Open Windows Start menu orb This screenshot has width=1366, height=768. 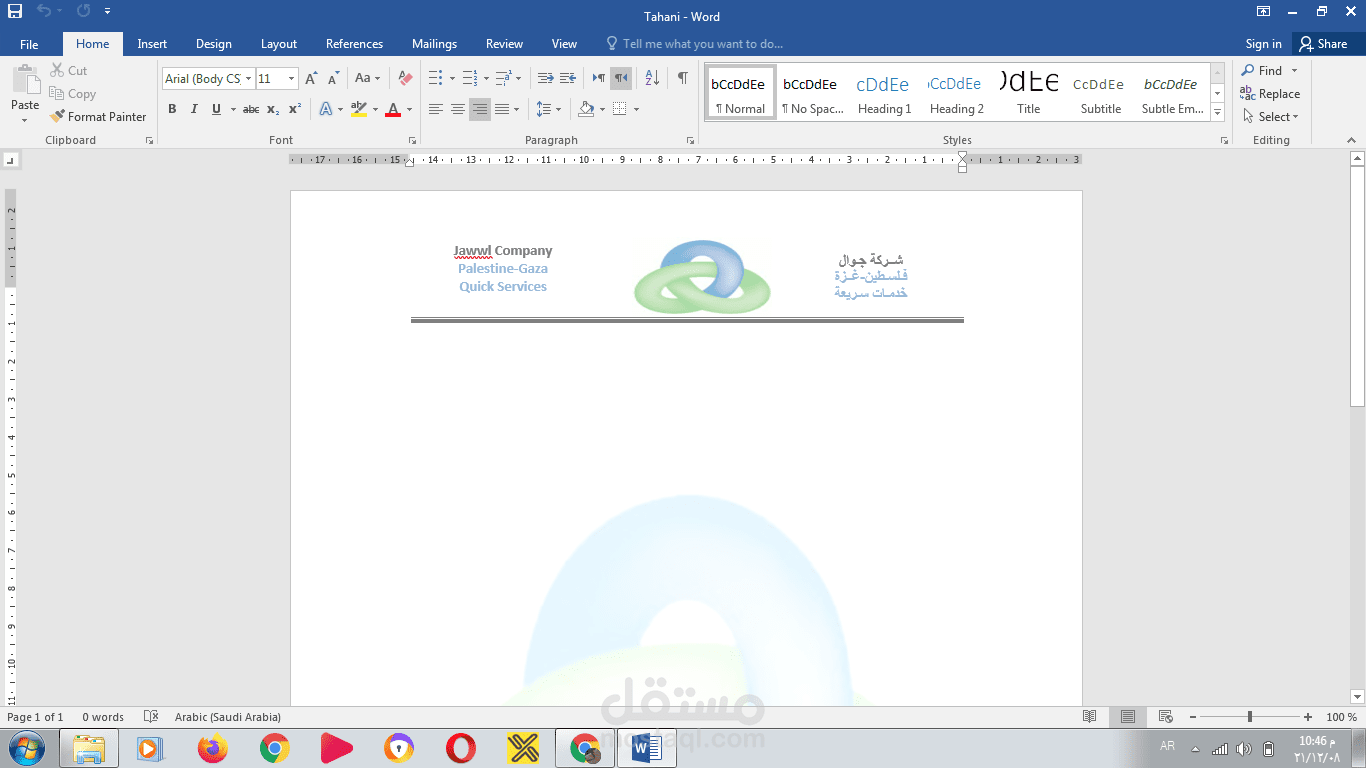tap(26, 748)
